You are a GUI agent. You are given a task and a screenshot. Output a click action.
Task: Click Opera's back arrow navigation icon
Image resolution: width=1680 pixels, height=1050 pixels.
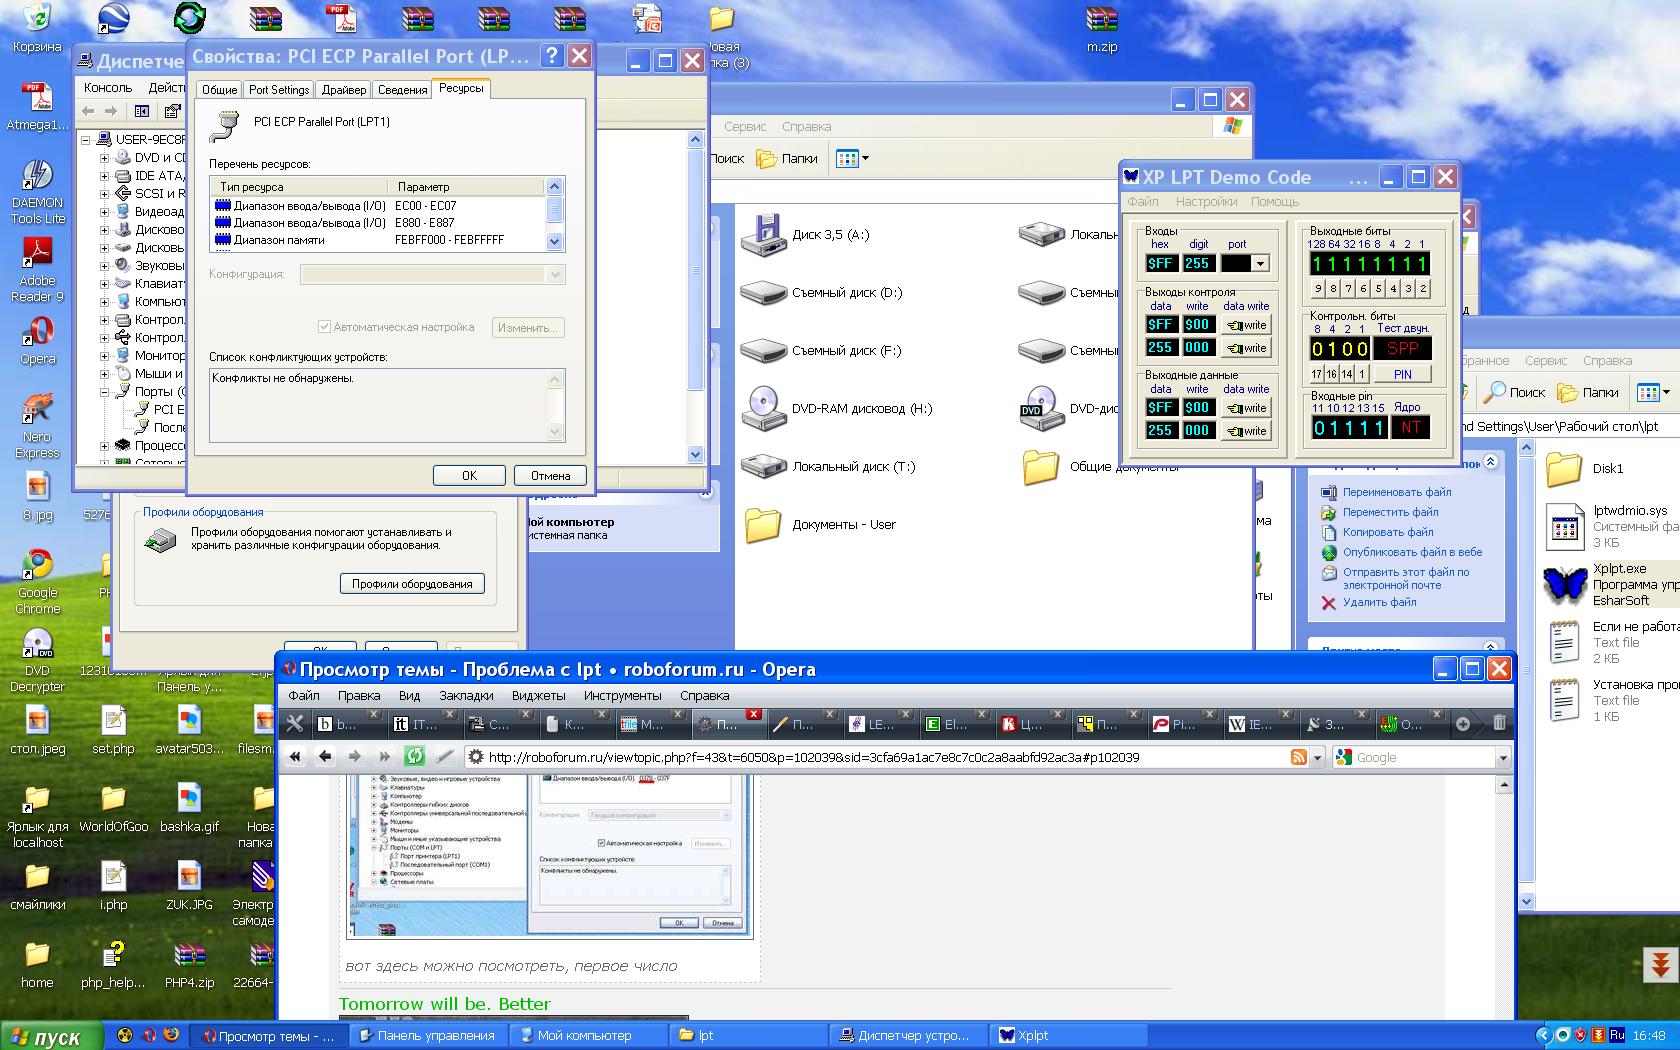click(325, 757)
